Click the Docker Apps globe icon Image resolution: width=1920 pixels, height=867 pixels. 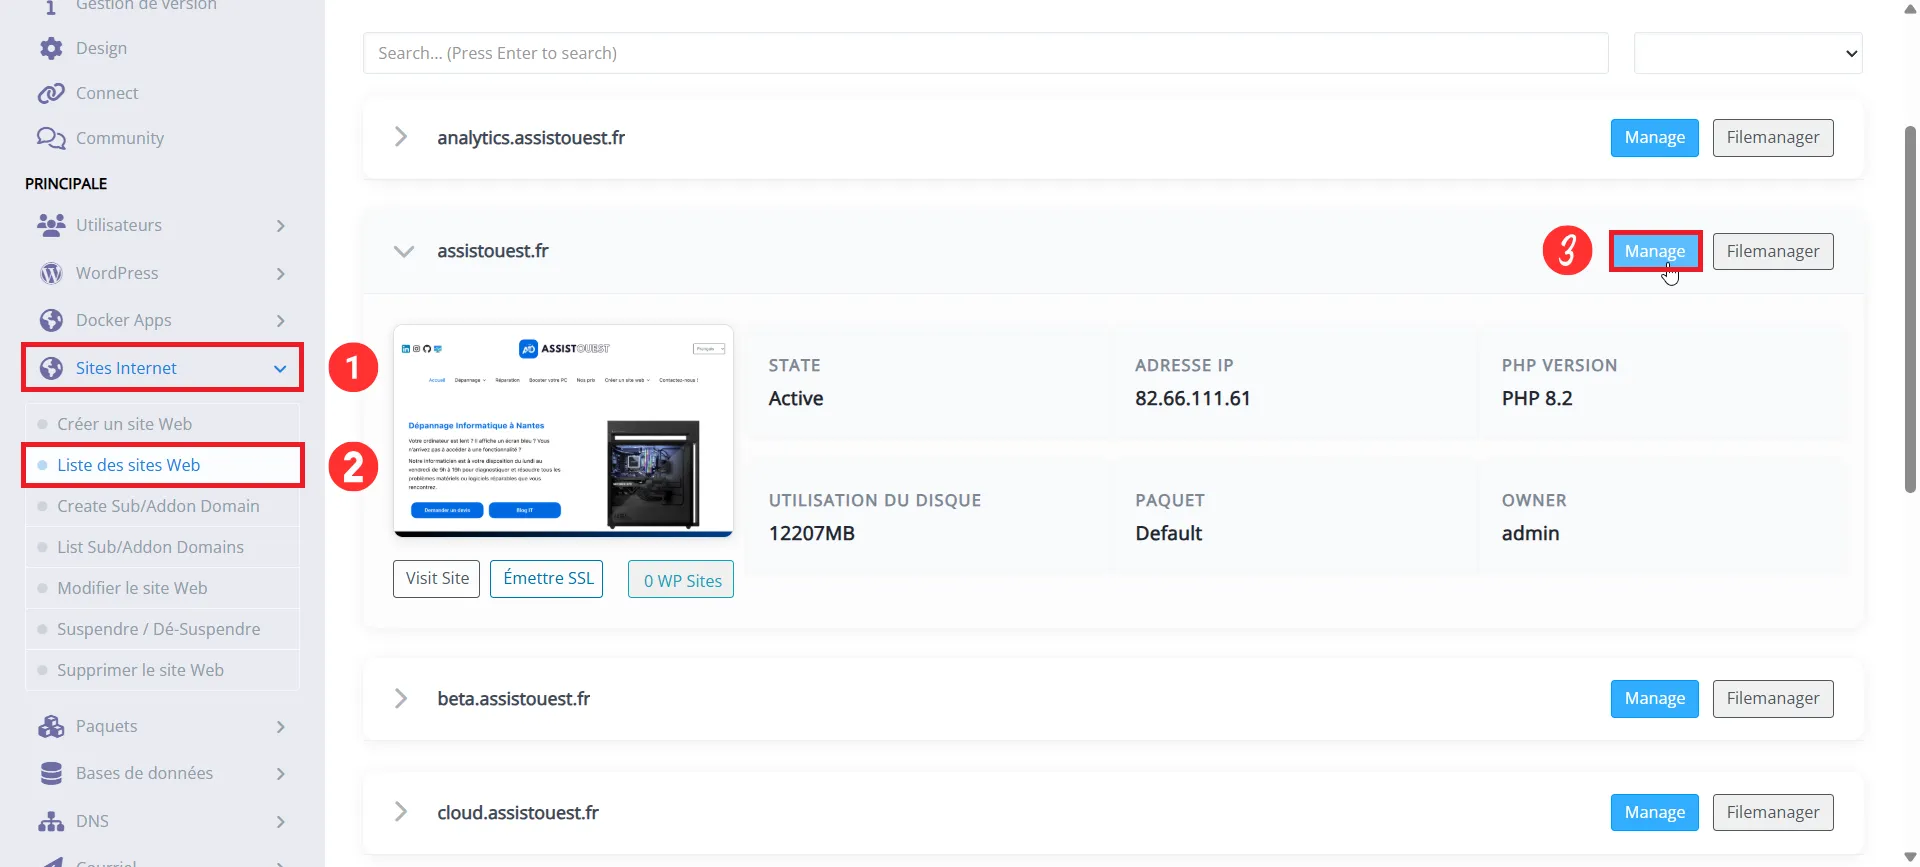[51, 320]
